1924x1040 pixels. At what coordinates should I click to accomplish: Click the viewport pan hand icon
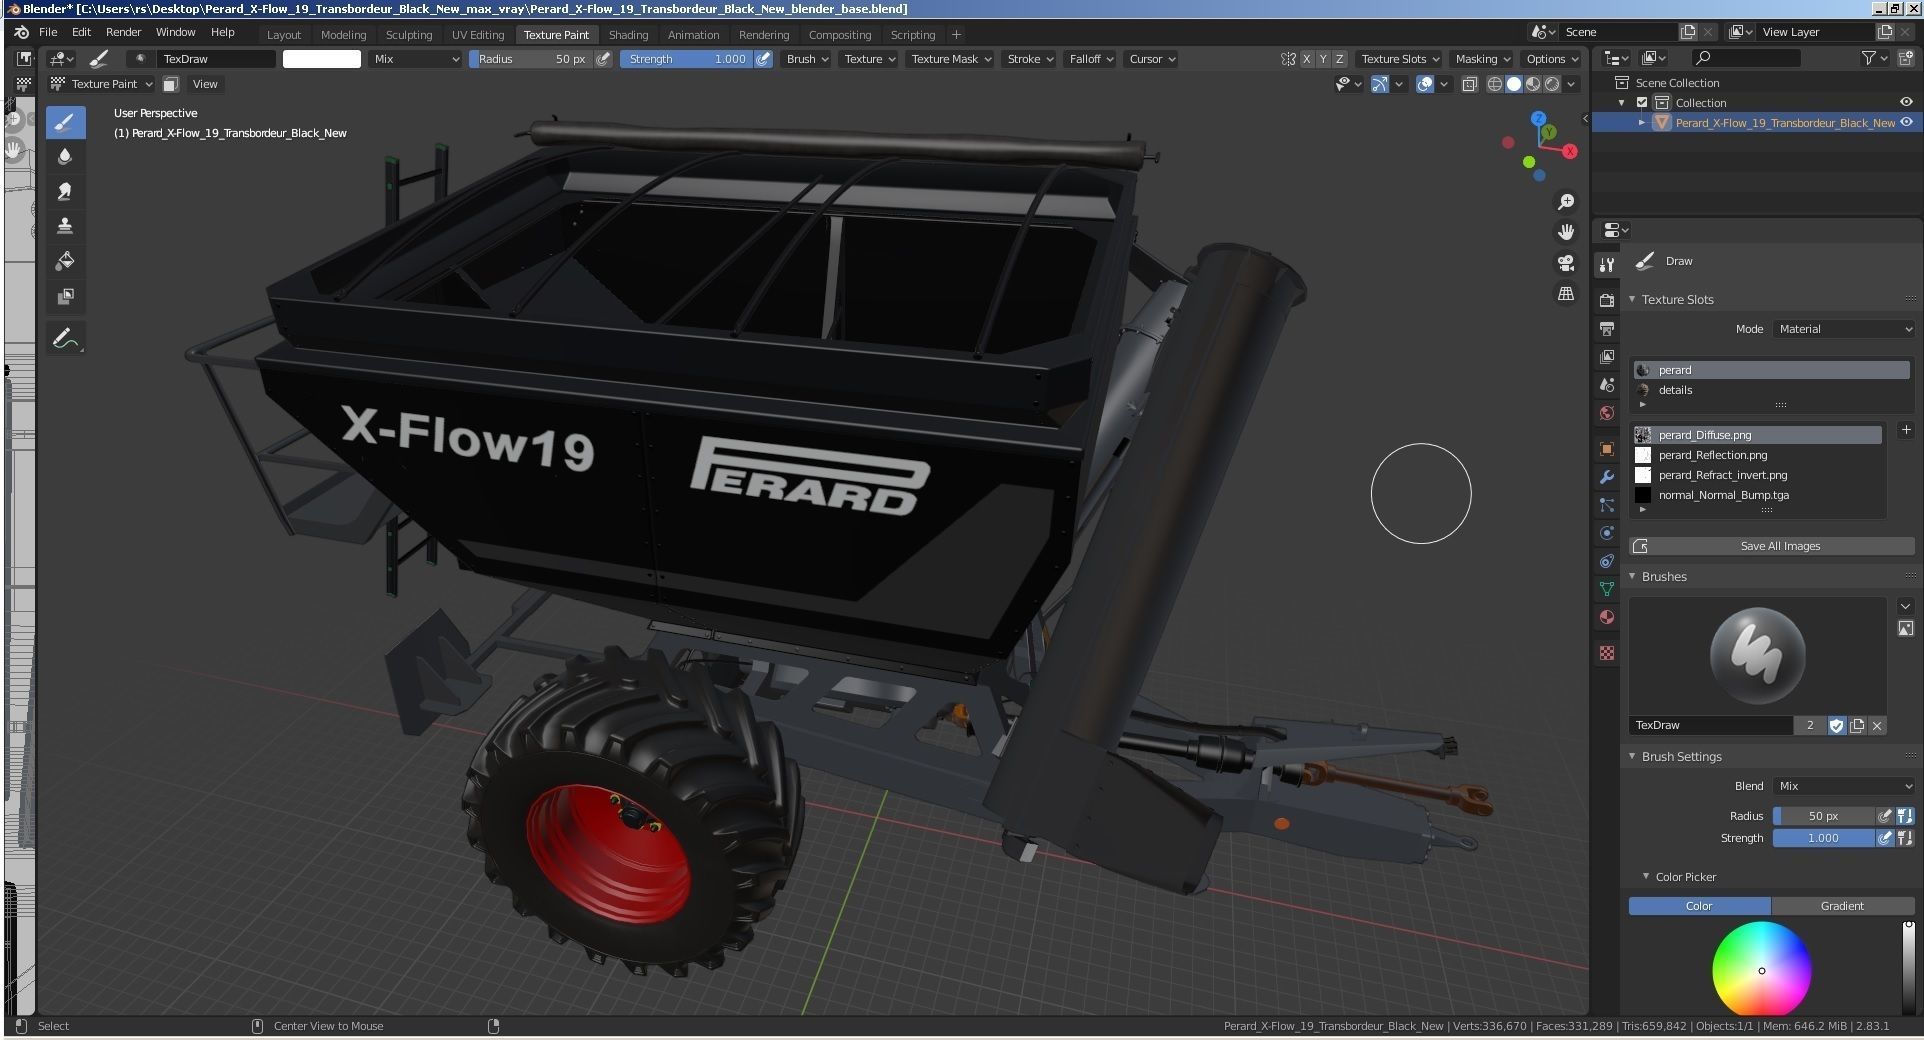[1566, 232]
